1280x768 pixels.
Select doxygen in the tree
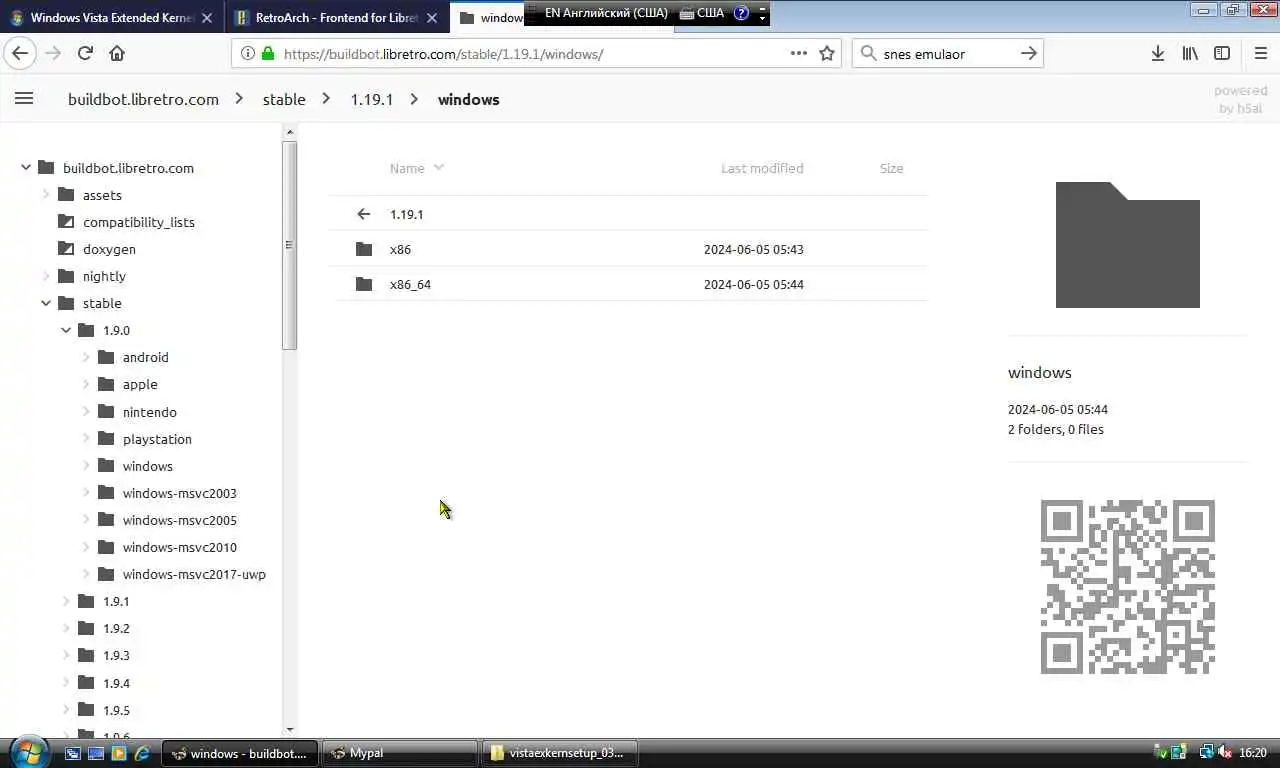click(109, 249)
